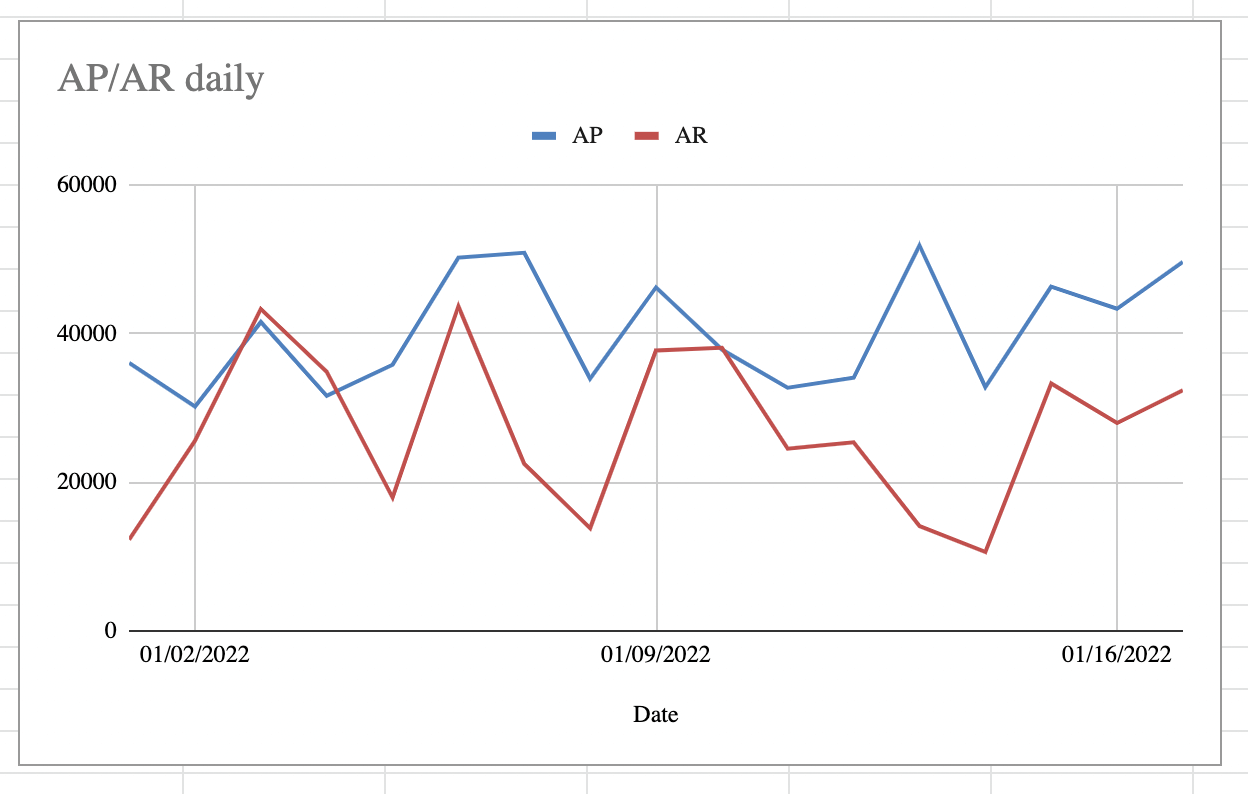The width and height of the screenshot is (1248, 794).
Task: Click the lowest point of the red AR line
Action: pos(985,552)
